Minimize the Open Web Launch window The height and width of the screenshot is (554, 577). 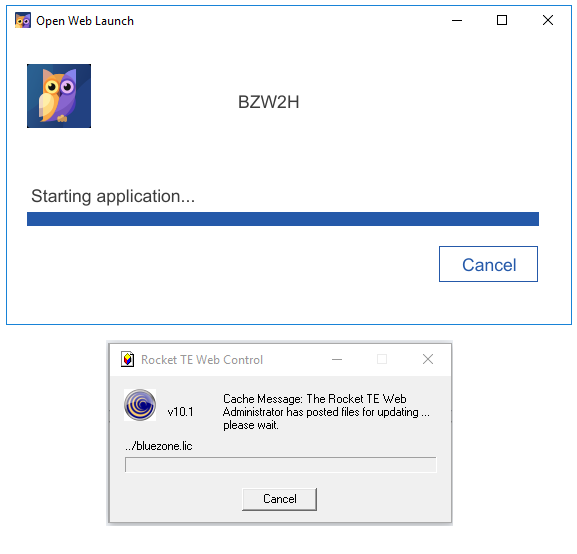click(x=457, y=20)
